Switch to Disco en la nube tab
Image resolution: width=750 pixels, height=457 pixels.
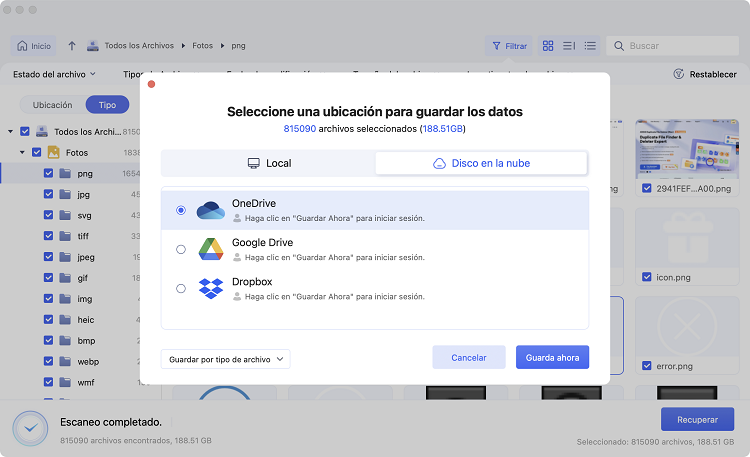(x=481, y=163)
